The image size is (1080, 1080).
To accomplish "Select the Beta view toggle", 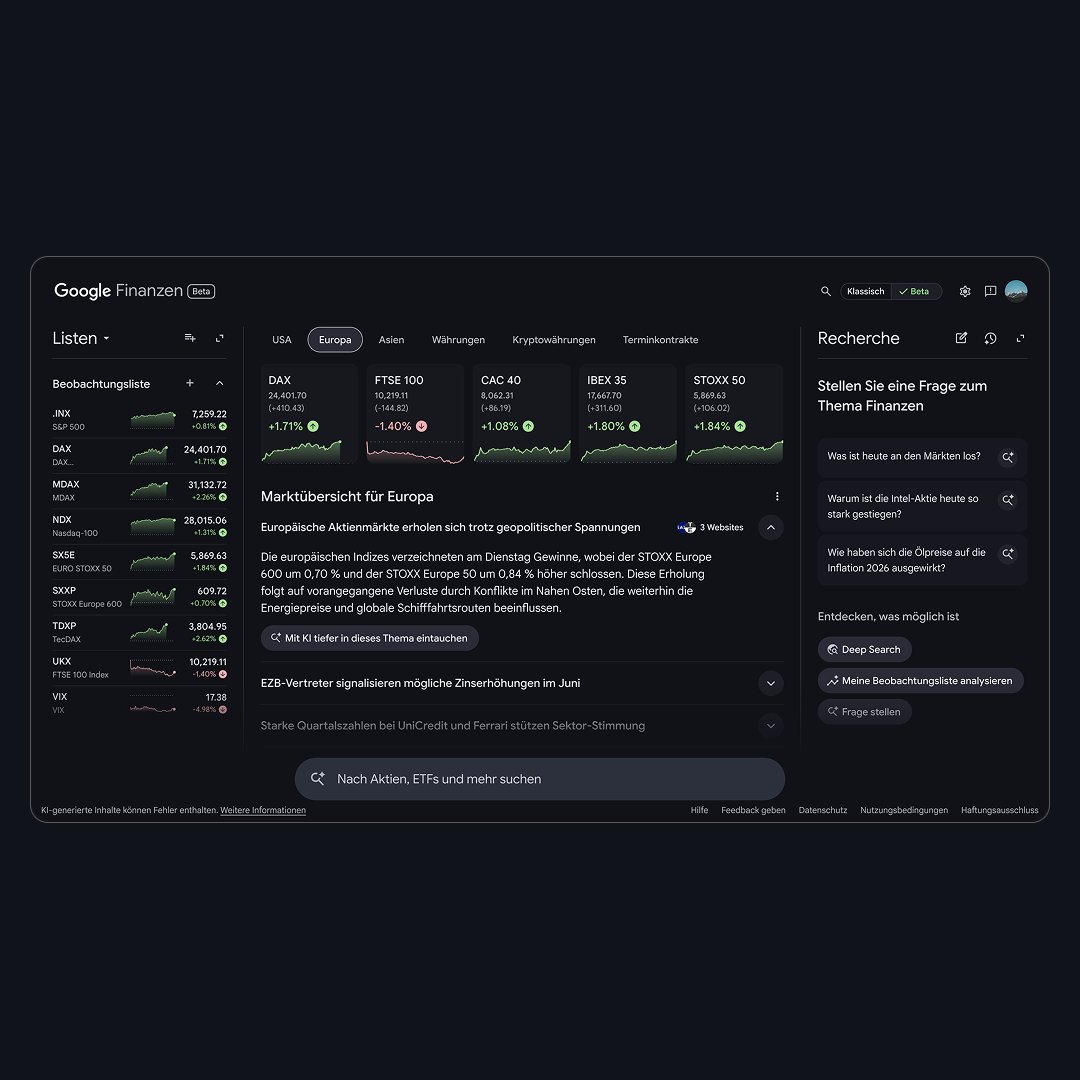I will pyautogui.click(x=915, y=291).
